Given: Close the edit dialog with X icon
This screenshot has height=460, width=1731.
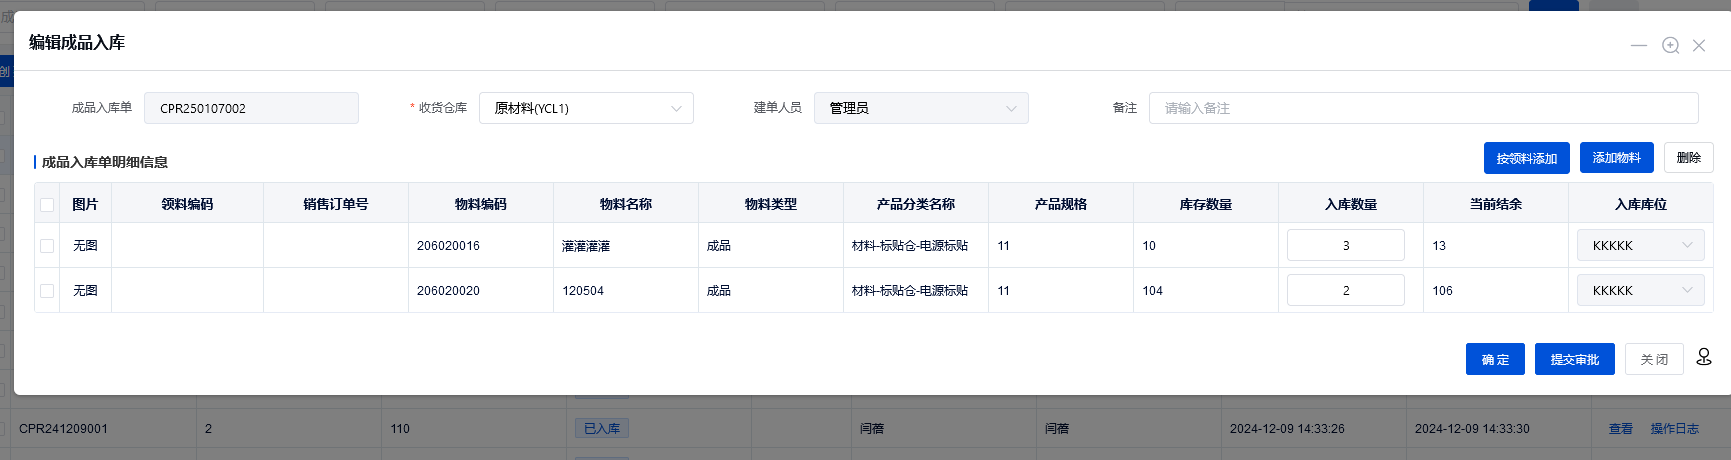Looking at the screenshot, I should pyautogui.click(x=1699, y=46).
